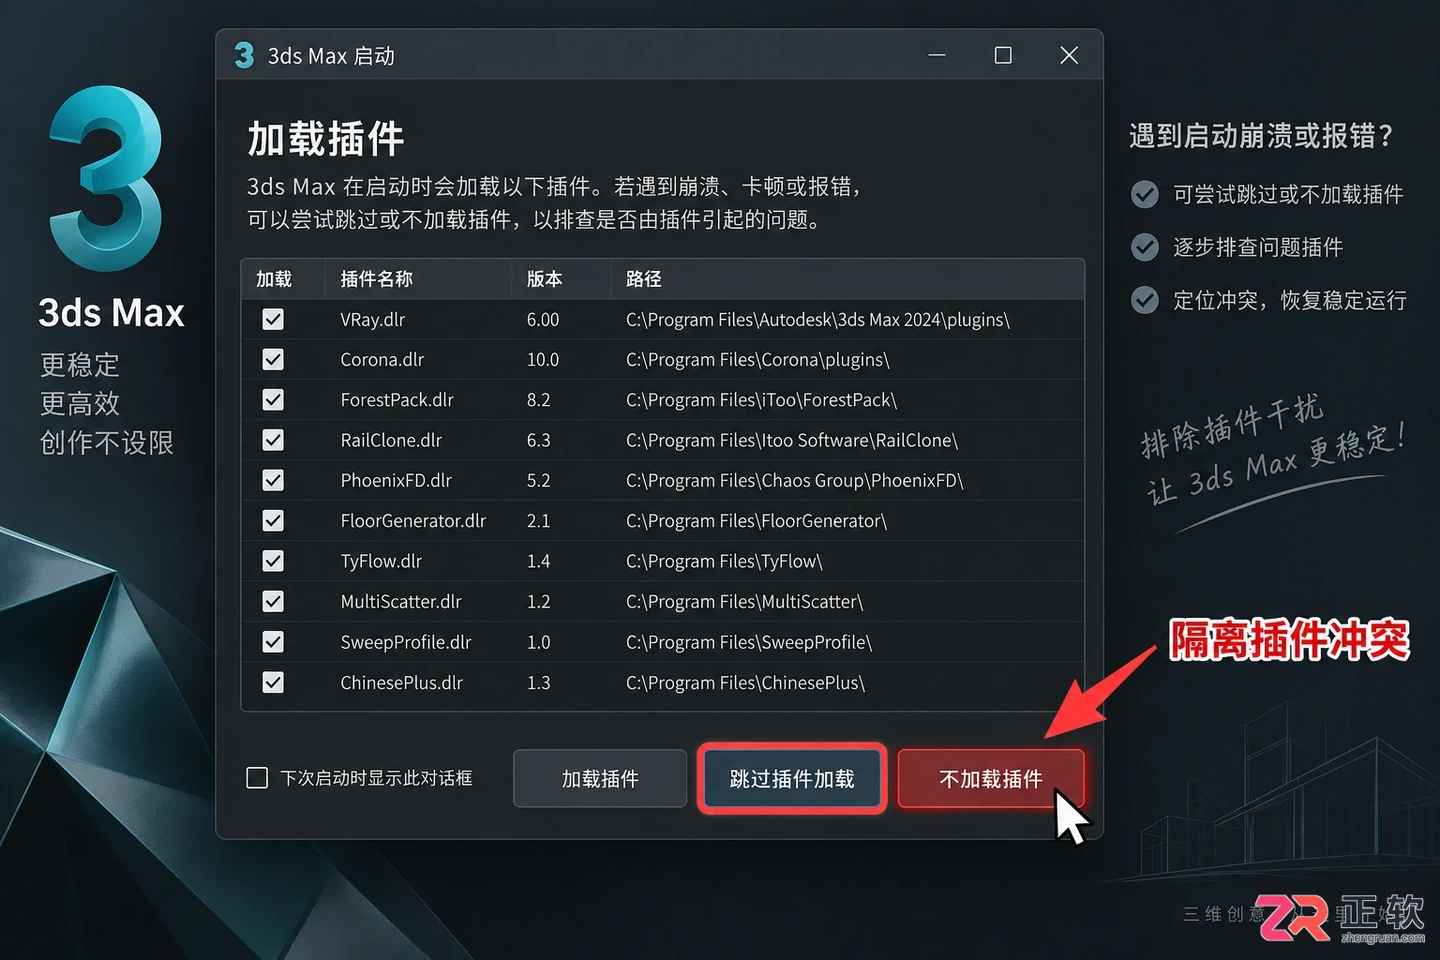Select the SweepProfile.dlr plugin name
Screen dimensions: 1440x960
click(406, 642)
